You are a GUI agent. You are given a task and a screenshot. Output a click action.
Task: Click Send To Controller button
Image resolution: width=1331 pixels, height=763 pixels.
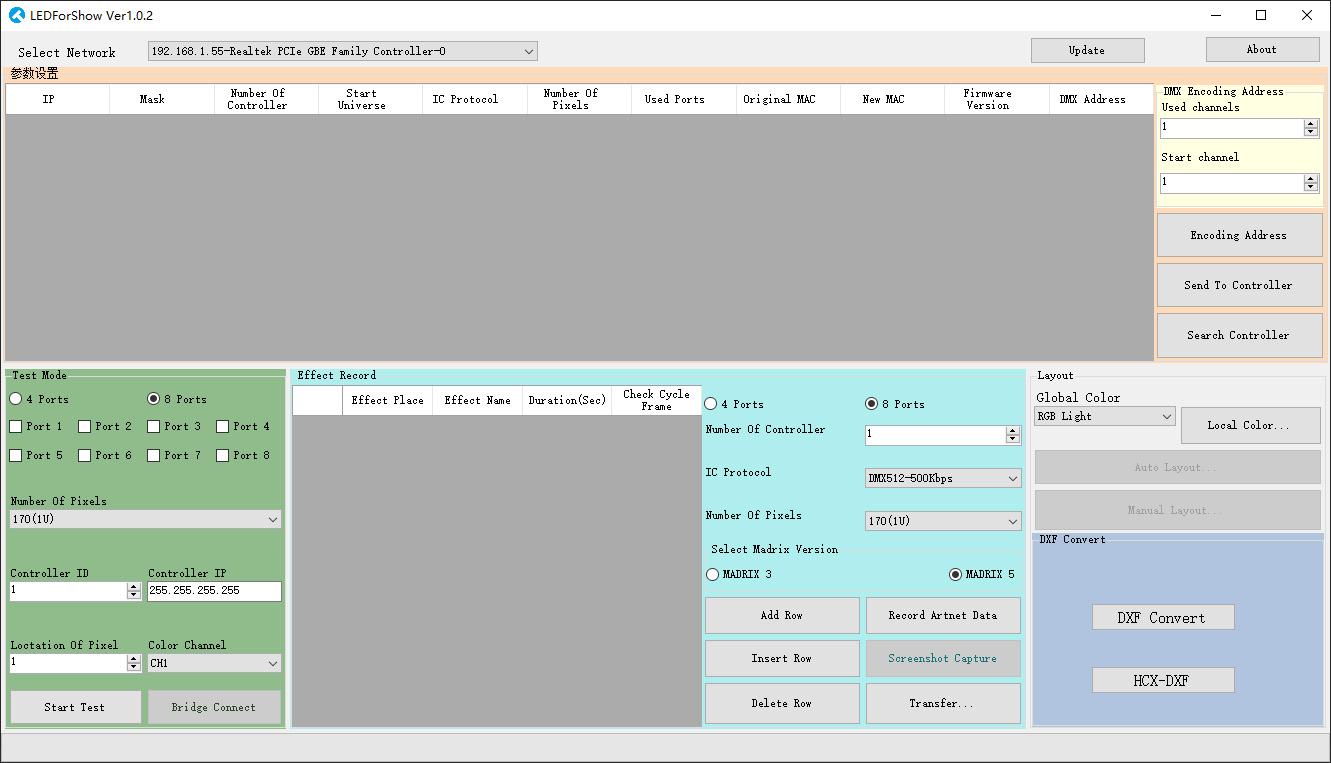(x=1239, y=285)
